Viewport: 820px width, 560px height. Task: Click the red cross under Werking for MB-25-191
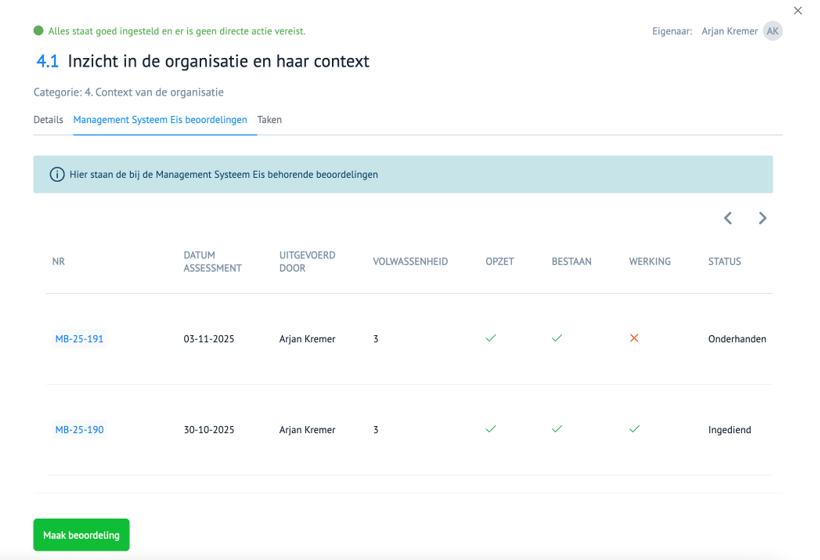click(x=634, y=338)
